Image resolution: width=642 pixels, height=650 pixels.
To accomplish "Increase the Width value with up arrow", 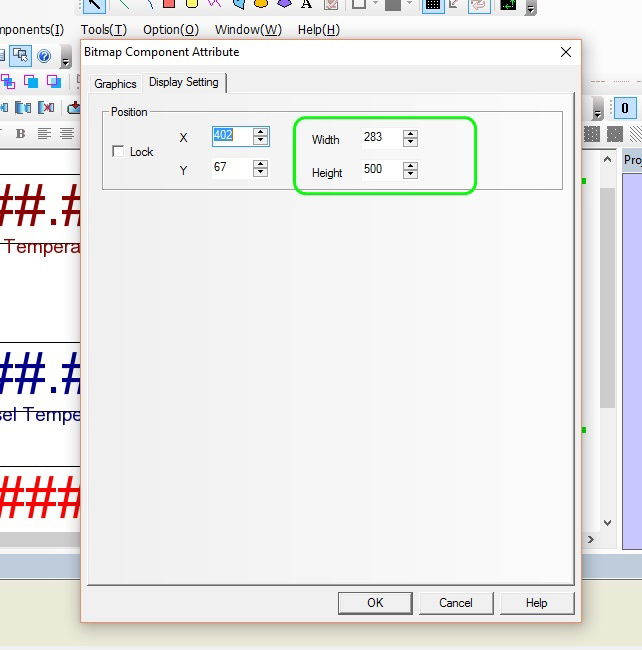I will [x=410, y=134].
